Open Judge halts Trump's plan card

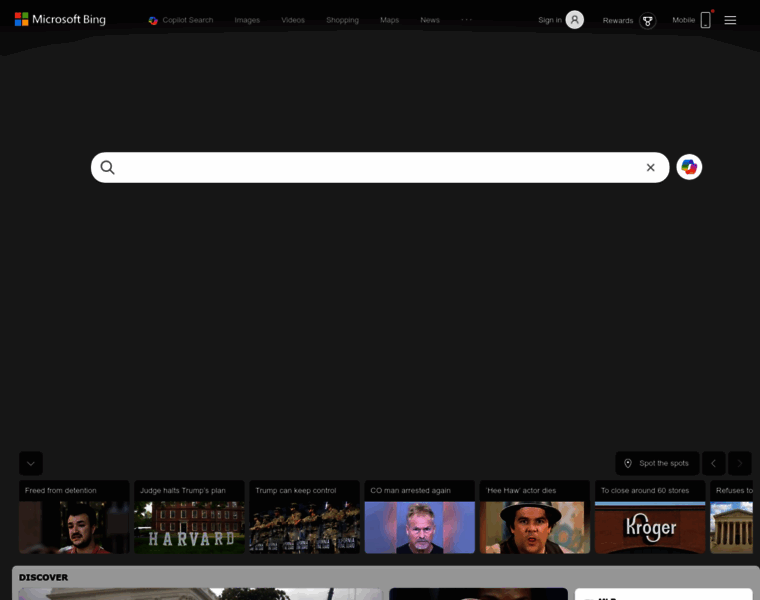pyautogui.click(x=190, y=517)
